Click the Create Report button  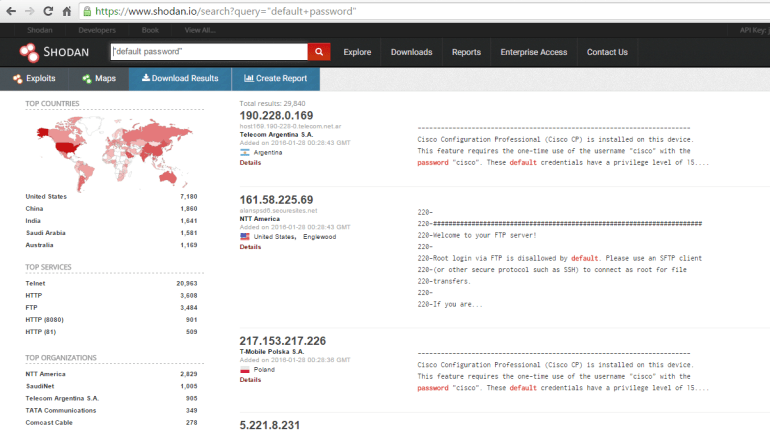click(x=274, y=78)
